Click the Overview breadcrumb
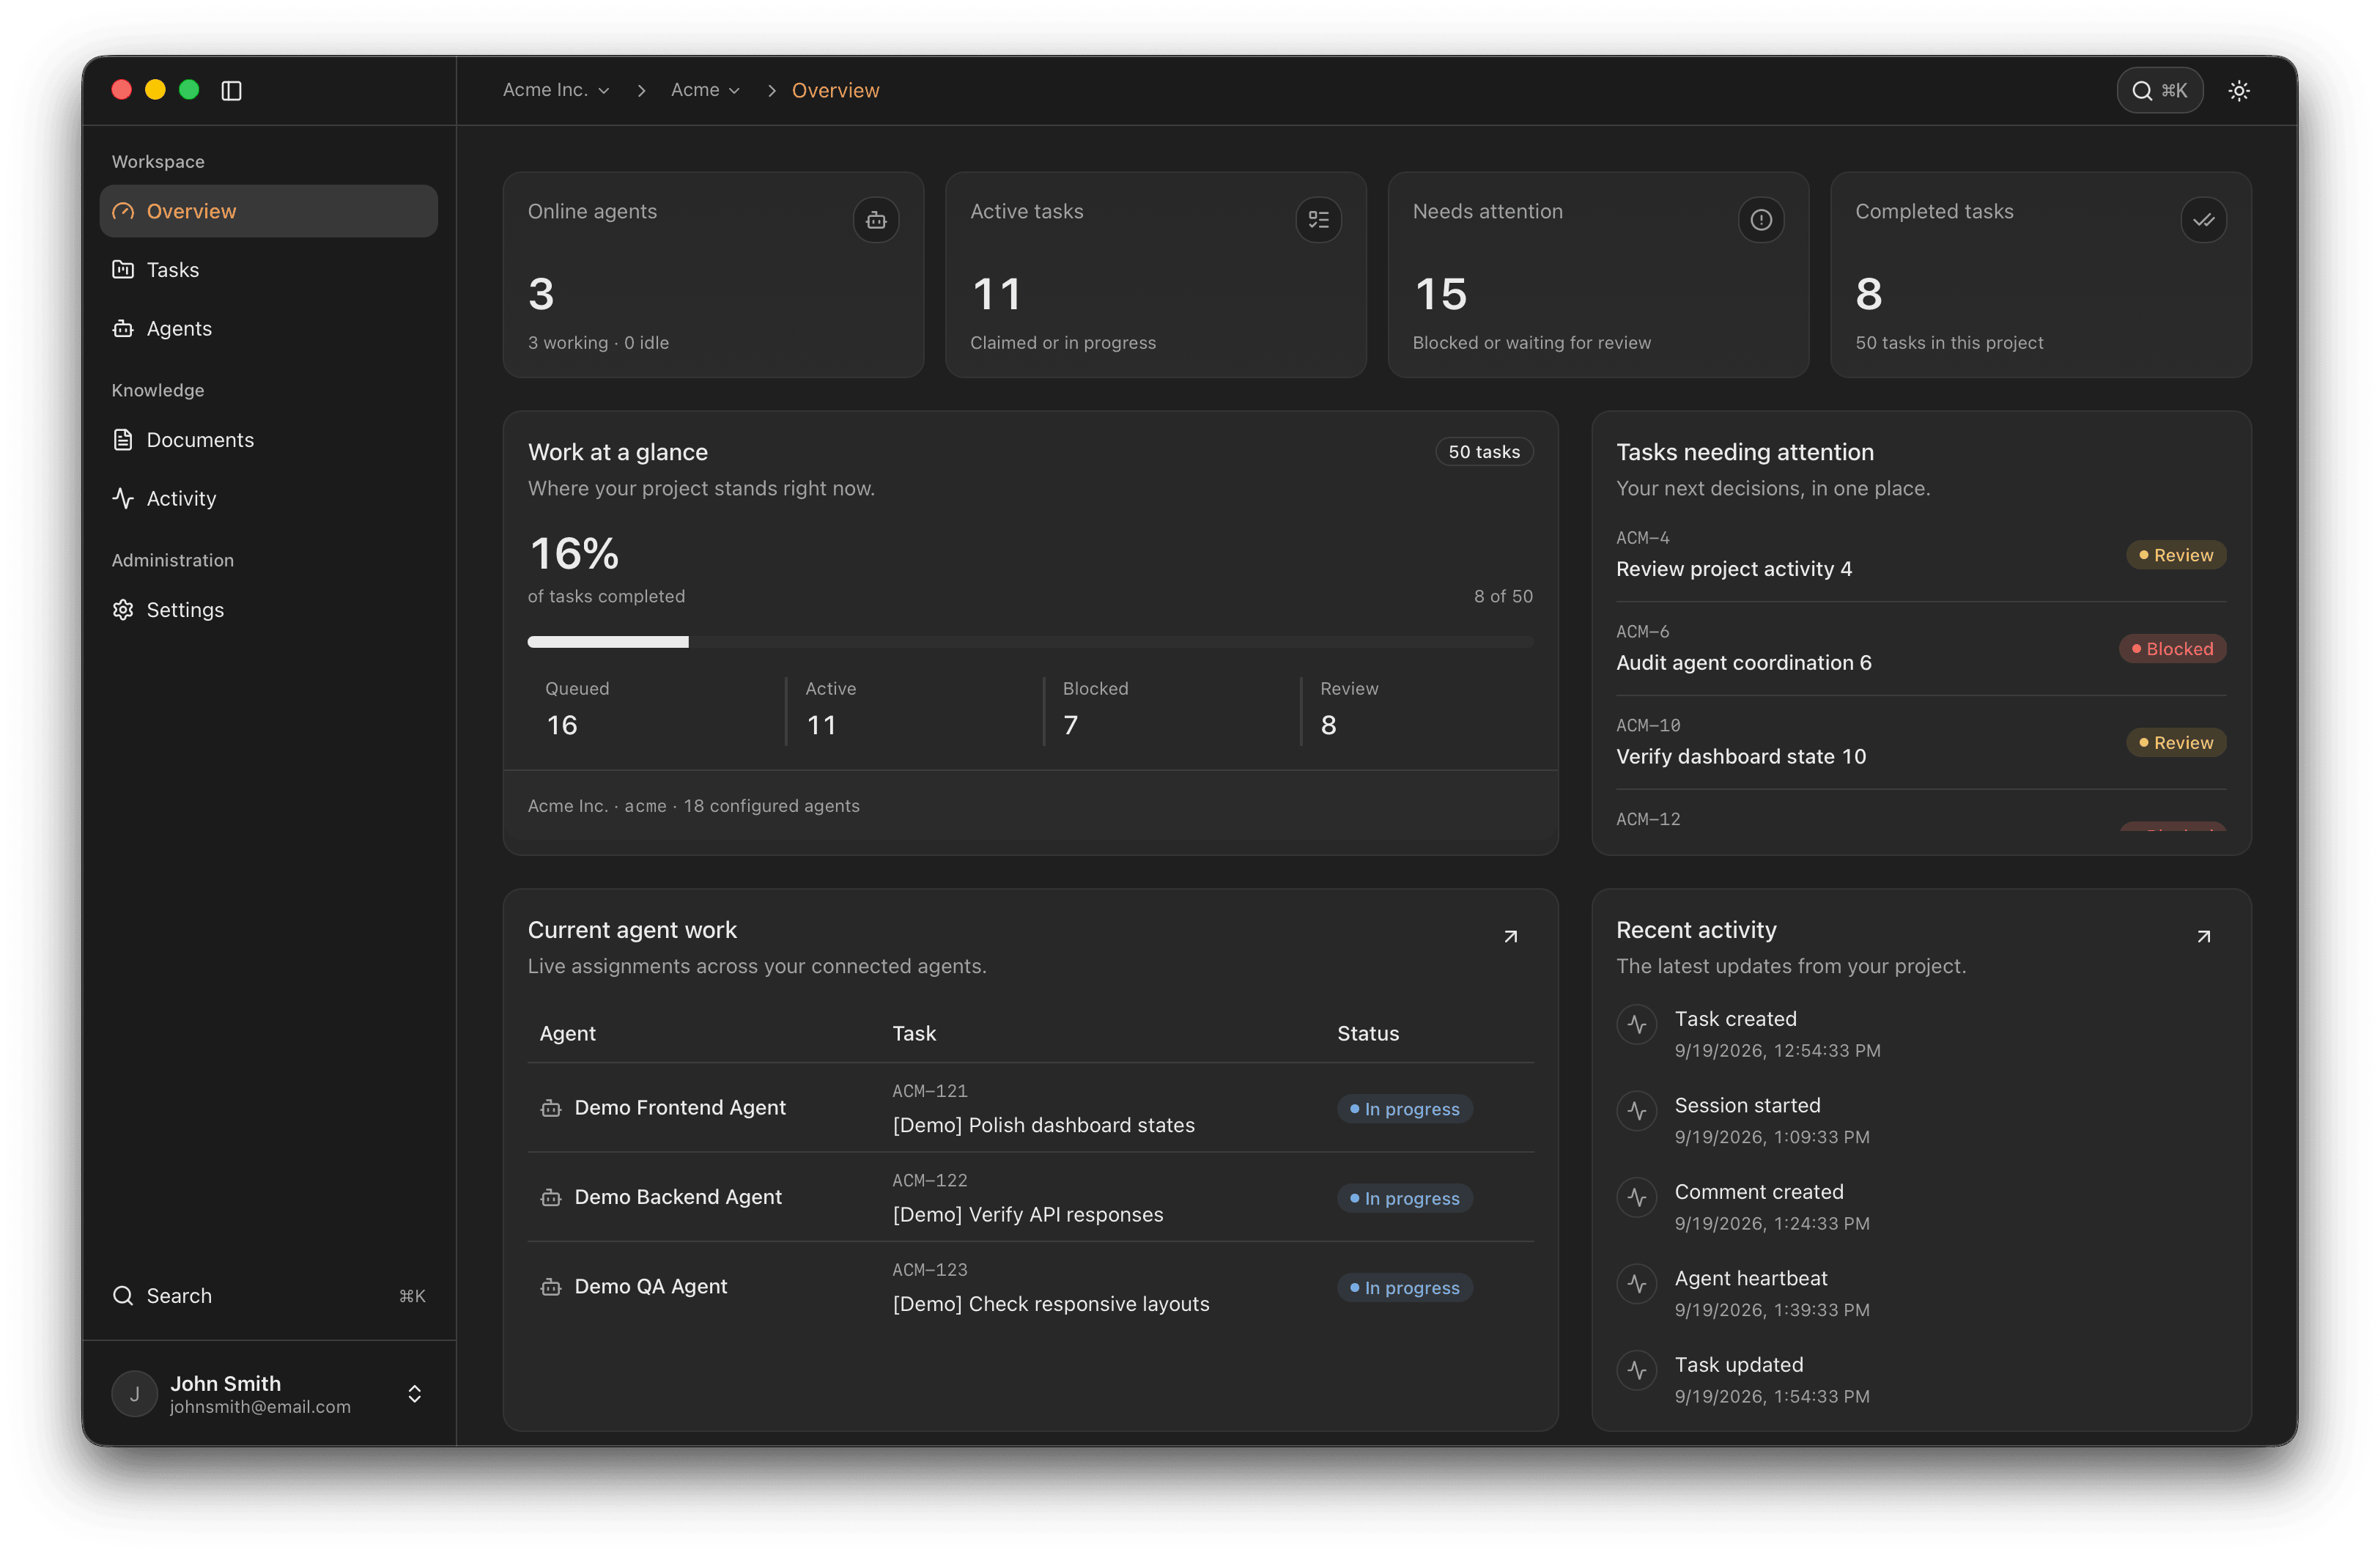 coord(835,90)
